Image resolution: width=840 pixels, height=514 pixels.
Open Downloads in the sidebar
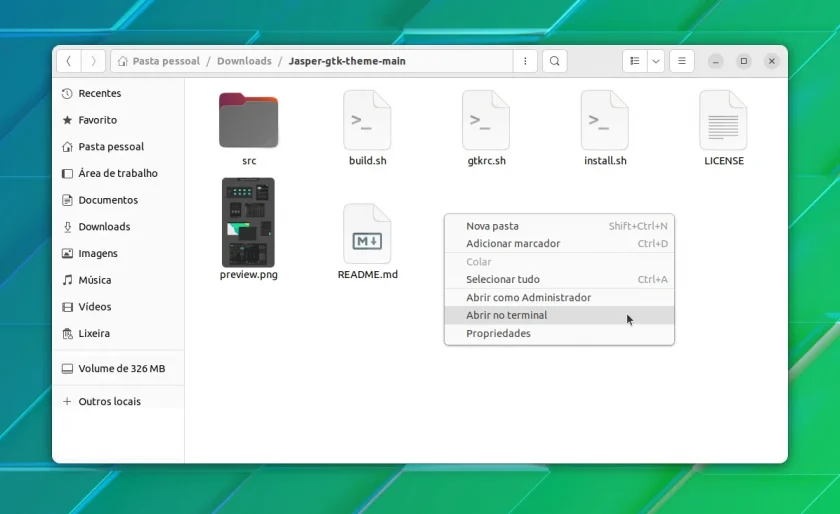pos(118,227)
